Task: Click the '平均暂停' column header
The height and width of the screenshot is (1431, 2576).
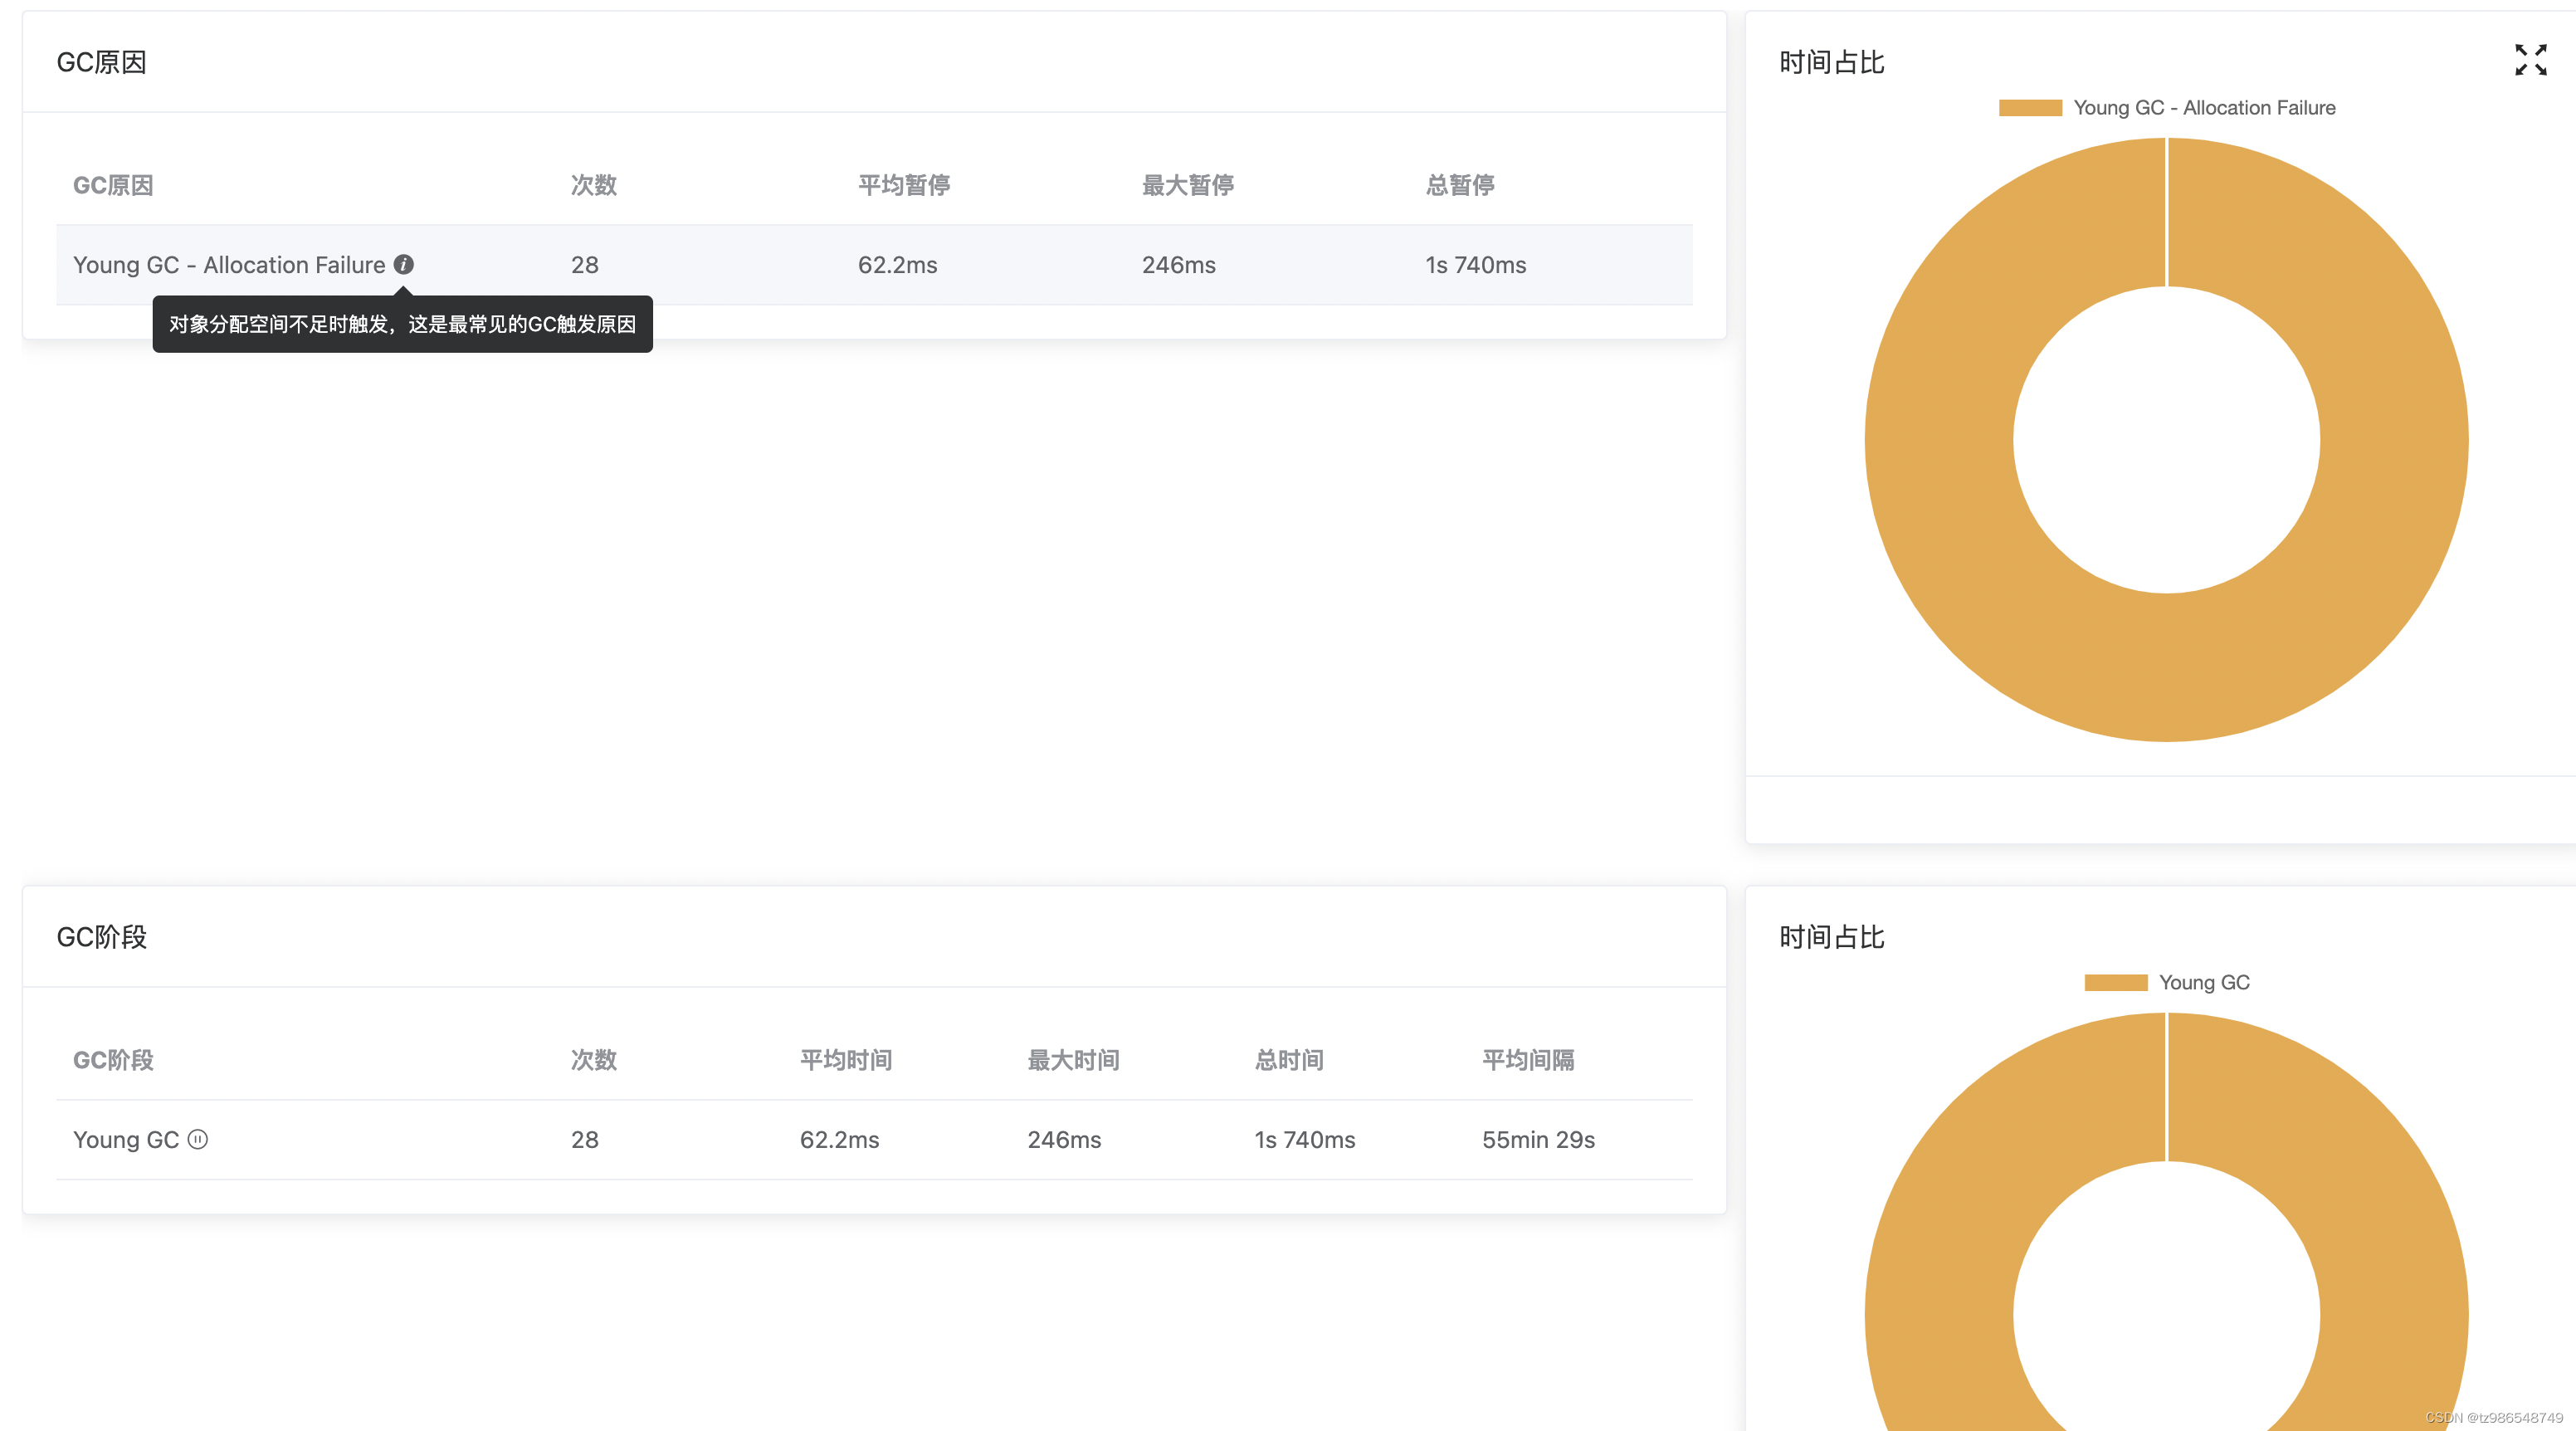Action: 904,185
